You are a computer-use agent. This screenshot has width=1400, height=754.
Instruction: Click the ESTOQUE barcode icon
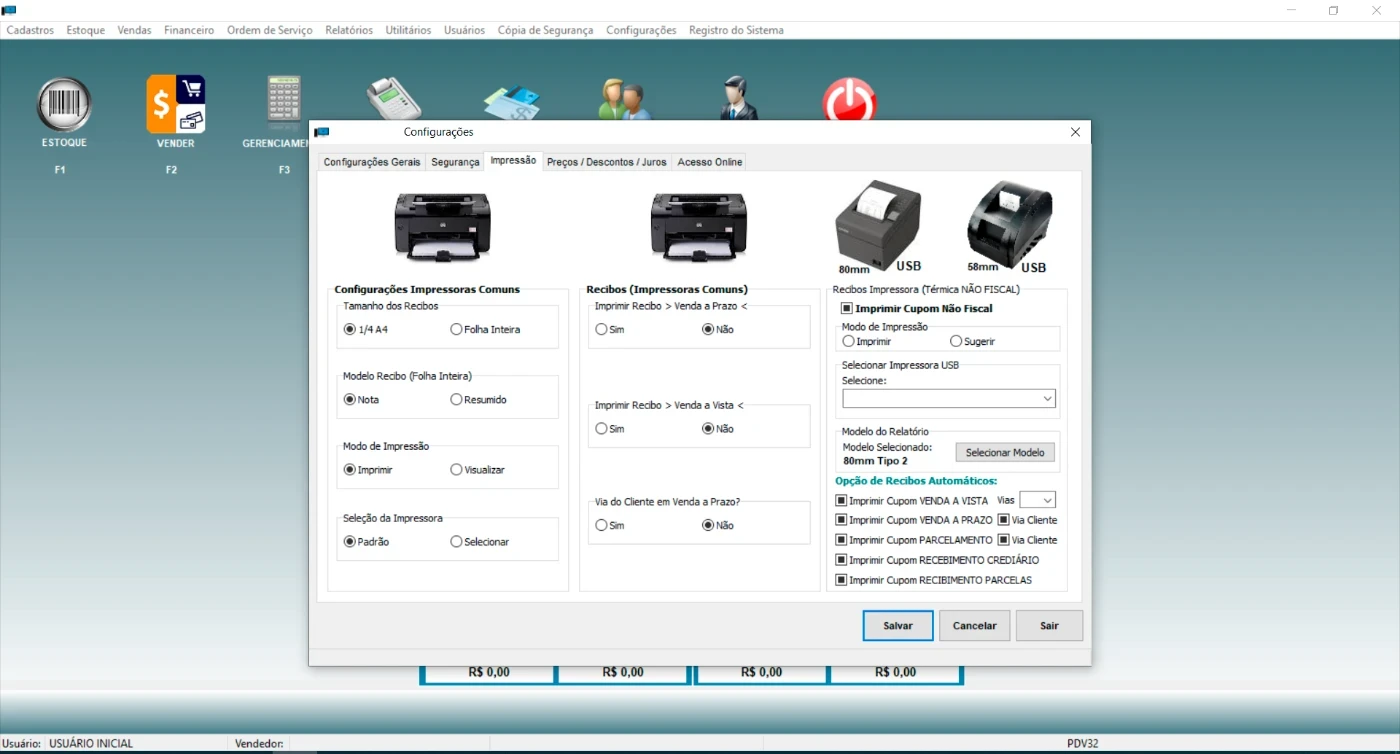click(64, 105)
